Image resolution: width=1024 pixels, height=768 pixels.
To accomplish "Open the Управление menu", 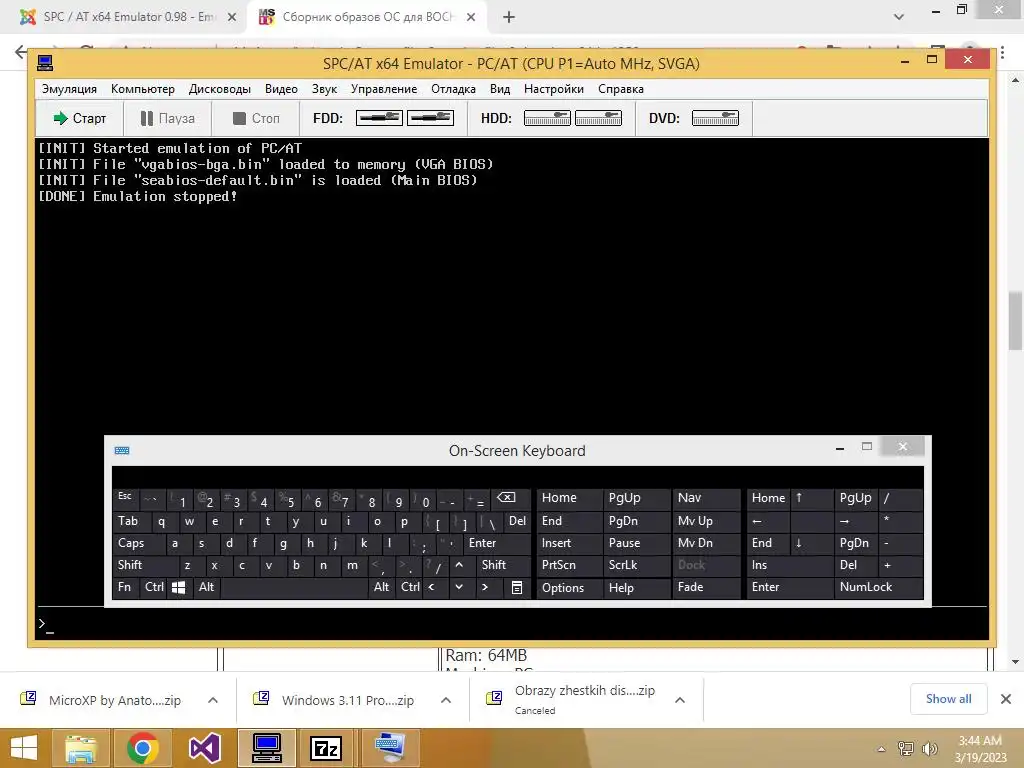I will [383, 89].
